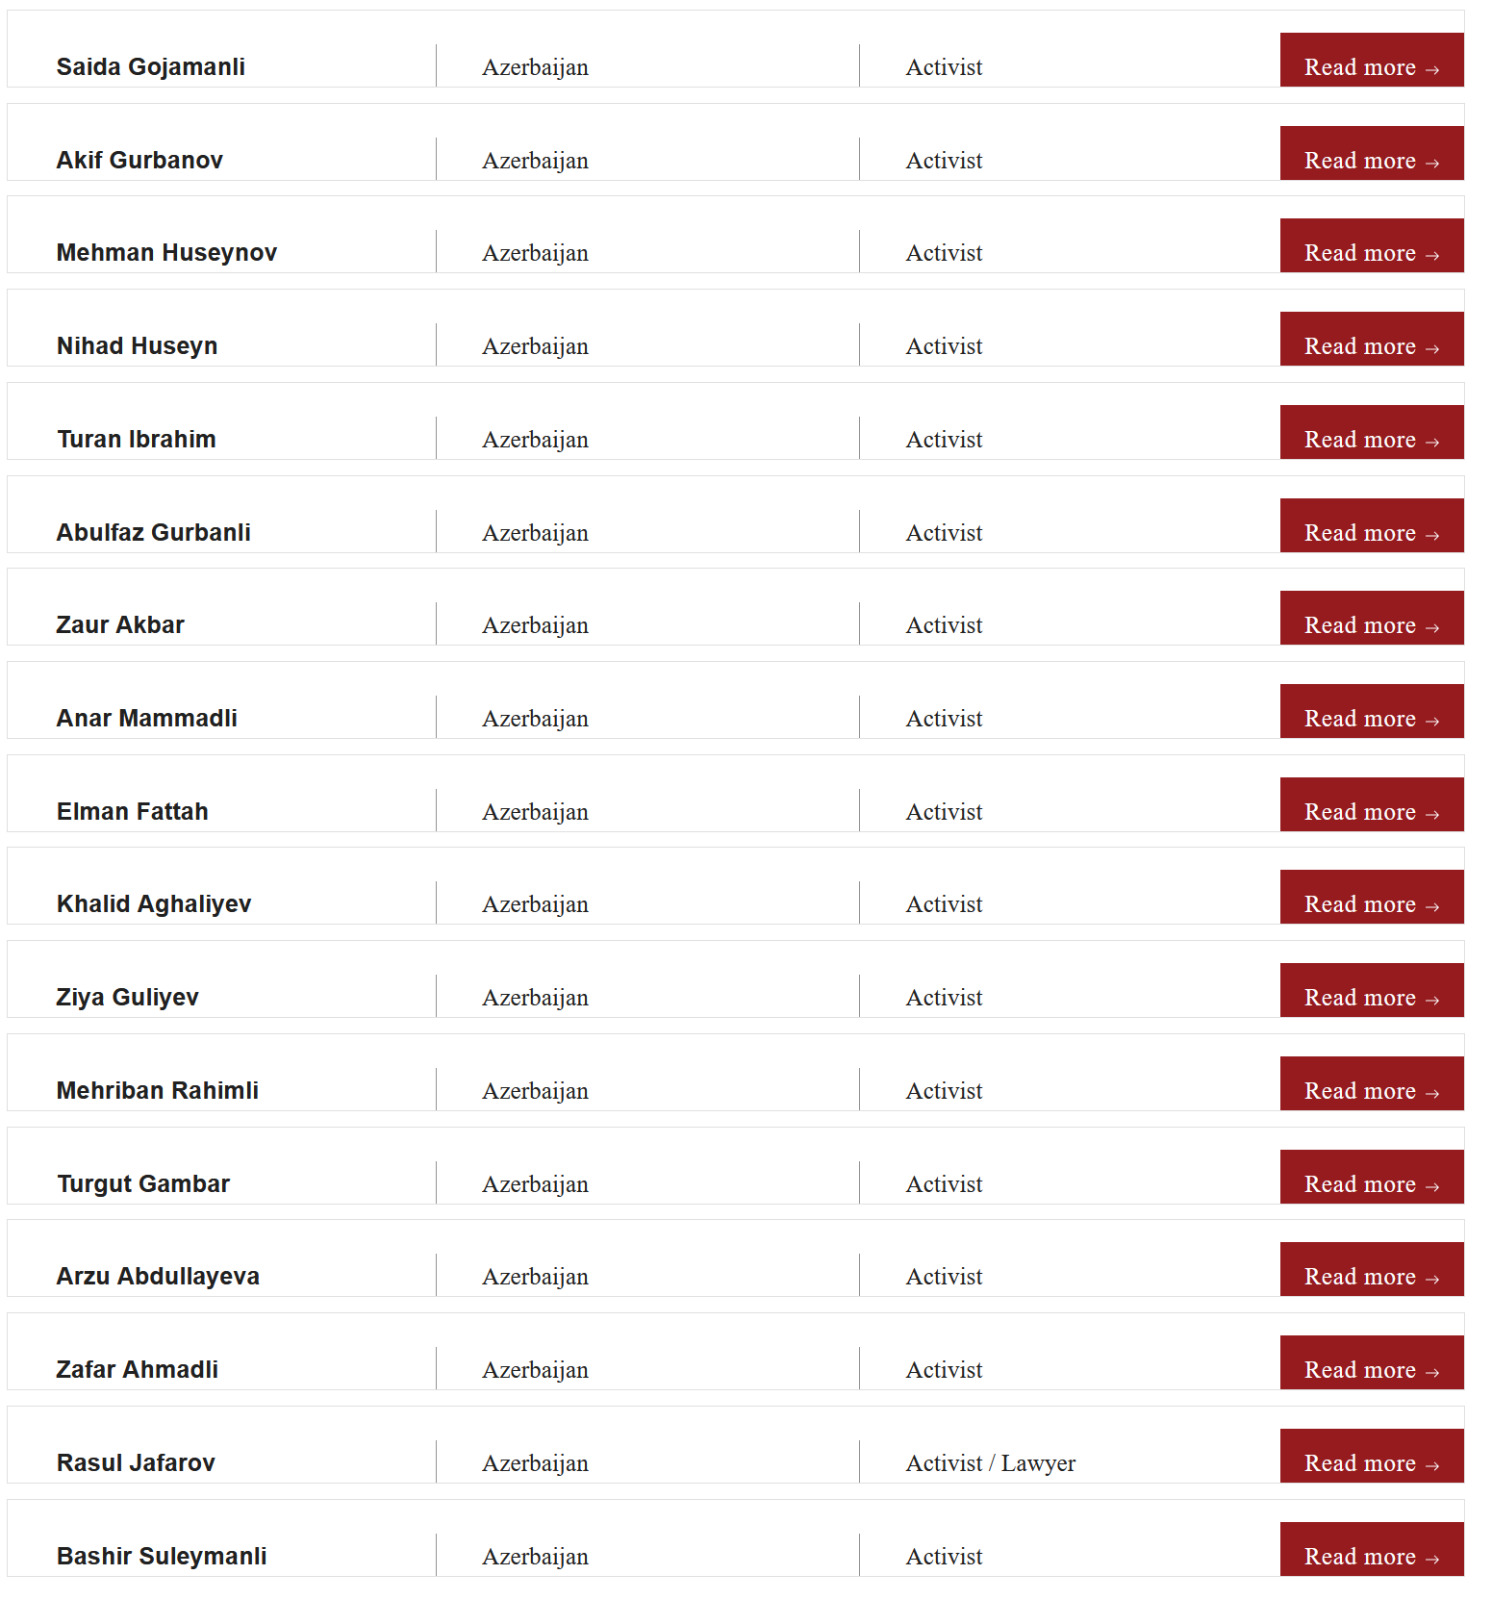Viewport: 1492px width, 1600px height.
Task: Click Zaur Akbar's Read more button
Action: pos(1370,619)
